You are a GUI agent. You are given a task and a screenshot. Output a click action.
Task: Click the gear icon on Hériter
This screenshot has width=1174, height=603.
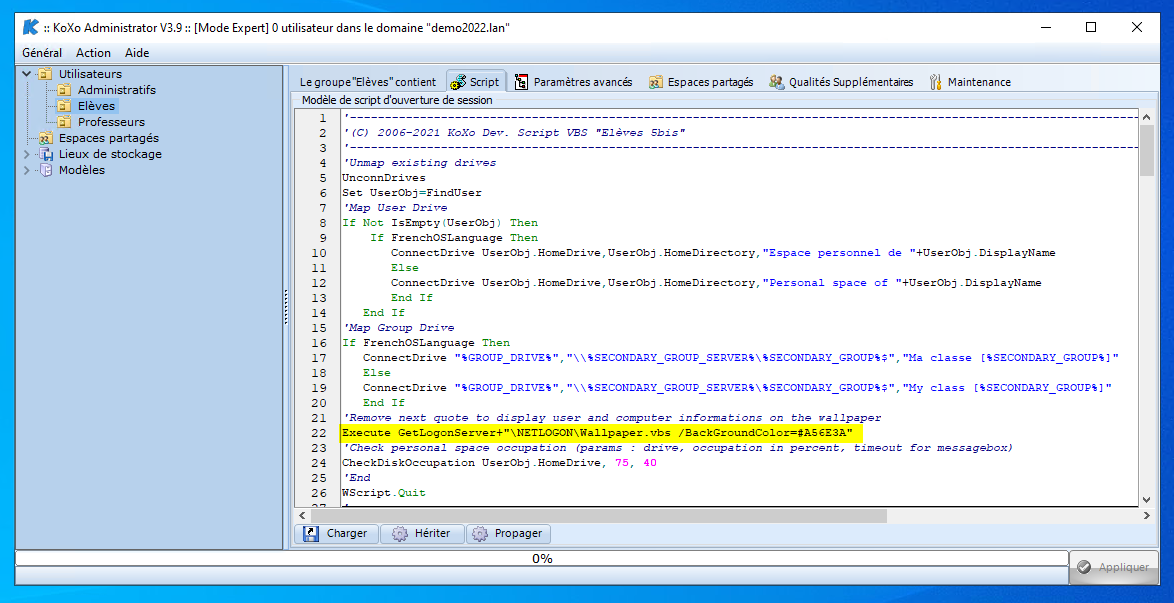pyautogui.click(x=400, y=533)
